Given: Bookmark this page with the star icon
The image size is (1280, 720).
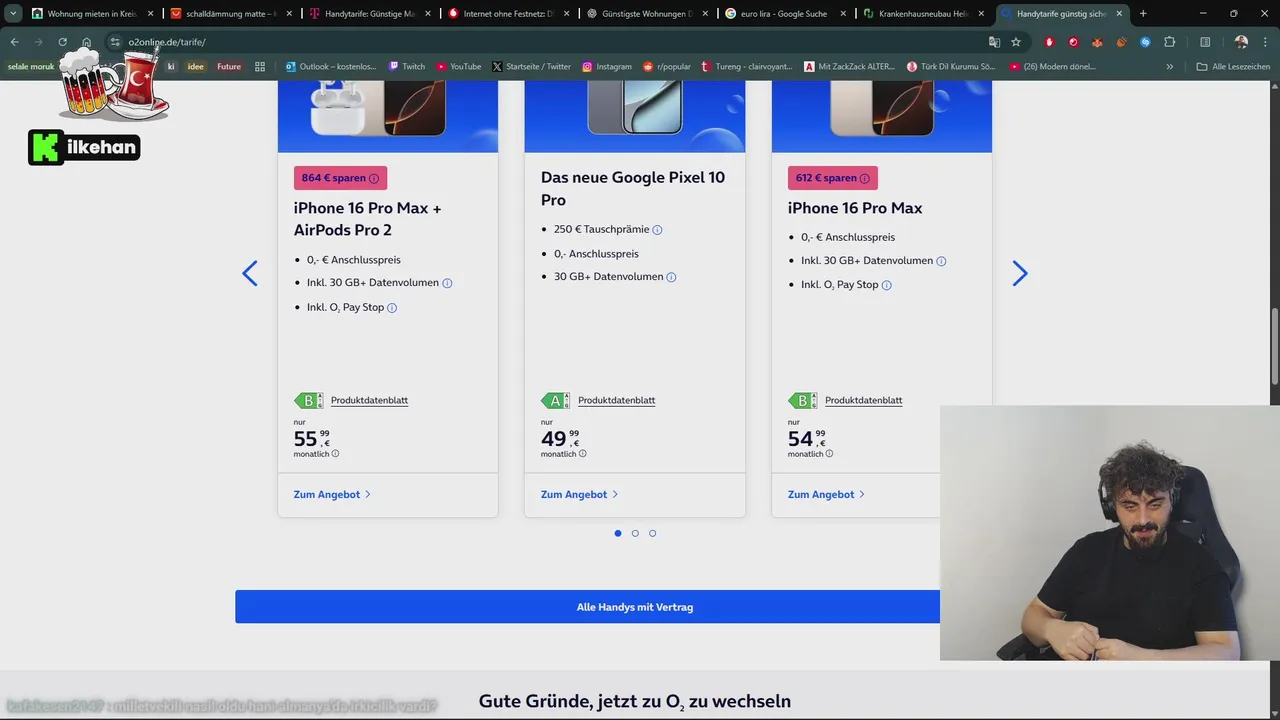Looking at the screenshot, I should click(x=1016, y=42).
